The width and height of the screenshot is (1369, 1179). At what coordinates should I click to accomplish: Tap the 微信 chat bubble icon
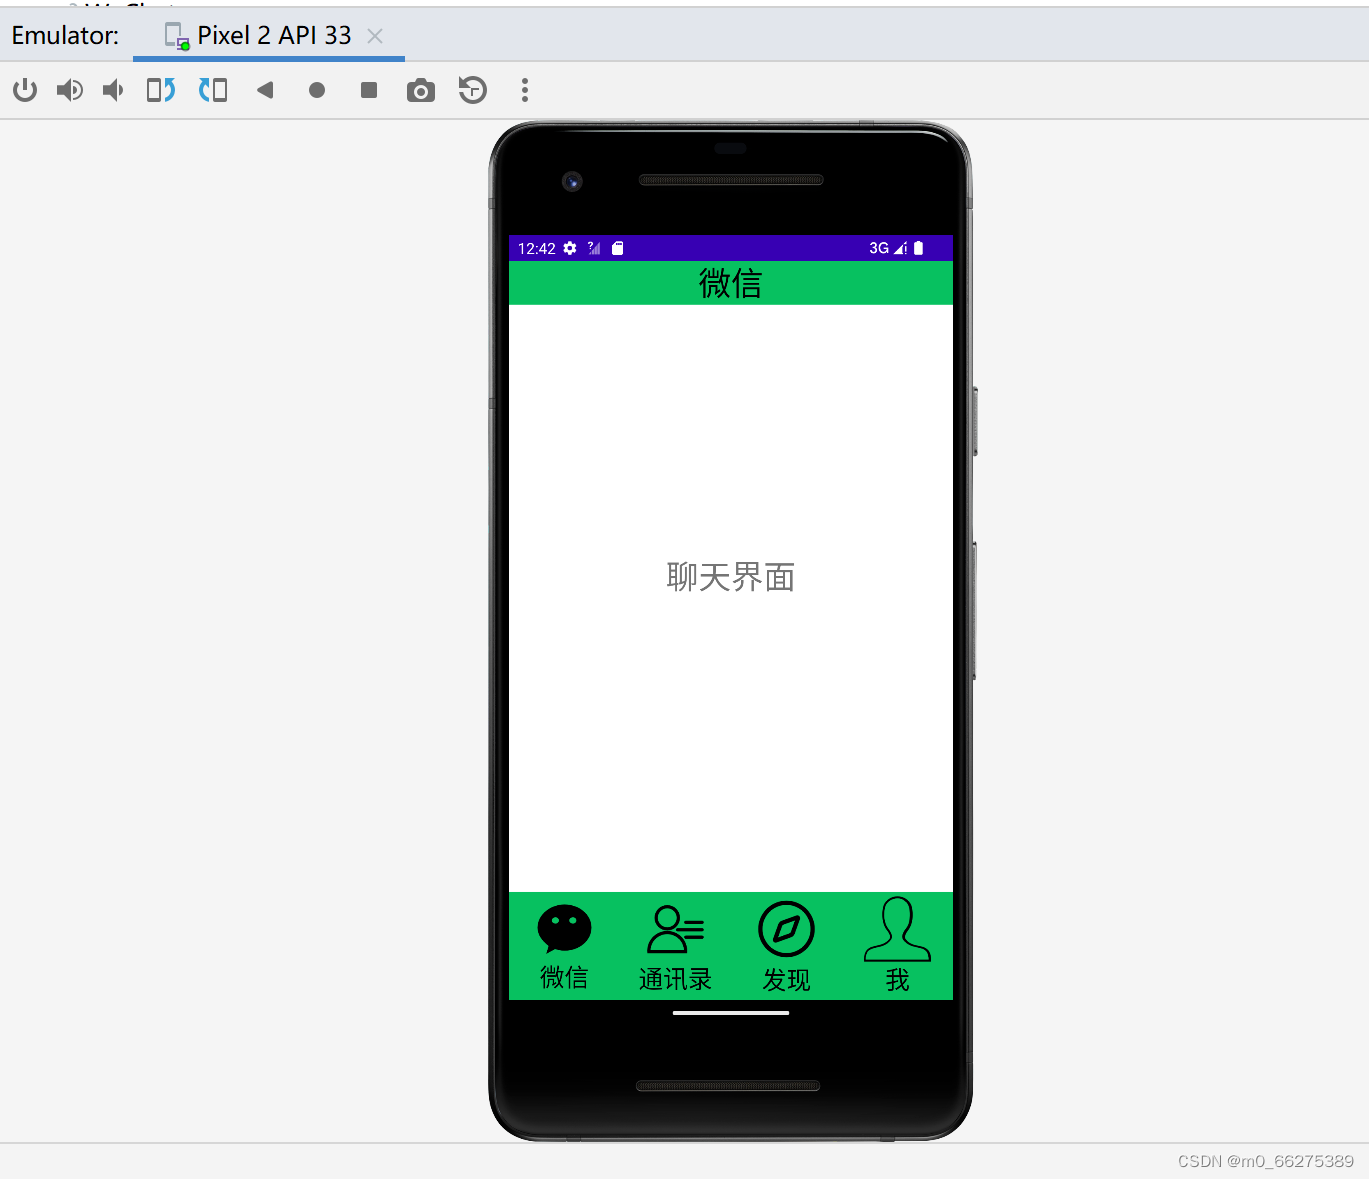[565, 929]
